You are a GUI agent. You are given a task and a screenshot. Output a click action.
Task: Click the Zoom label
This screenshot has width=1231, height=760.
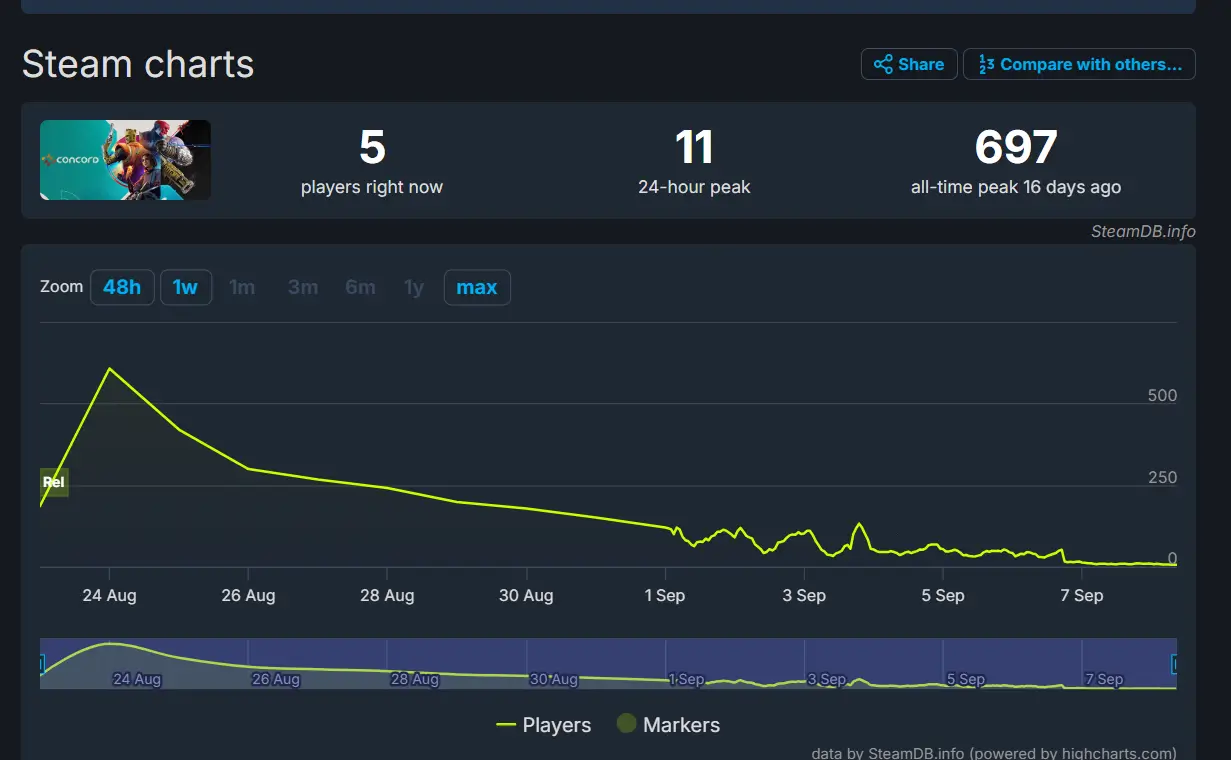(61, 286)
